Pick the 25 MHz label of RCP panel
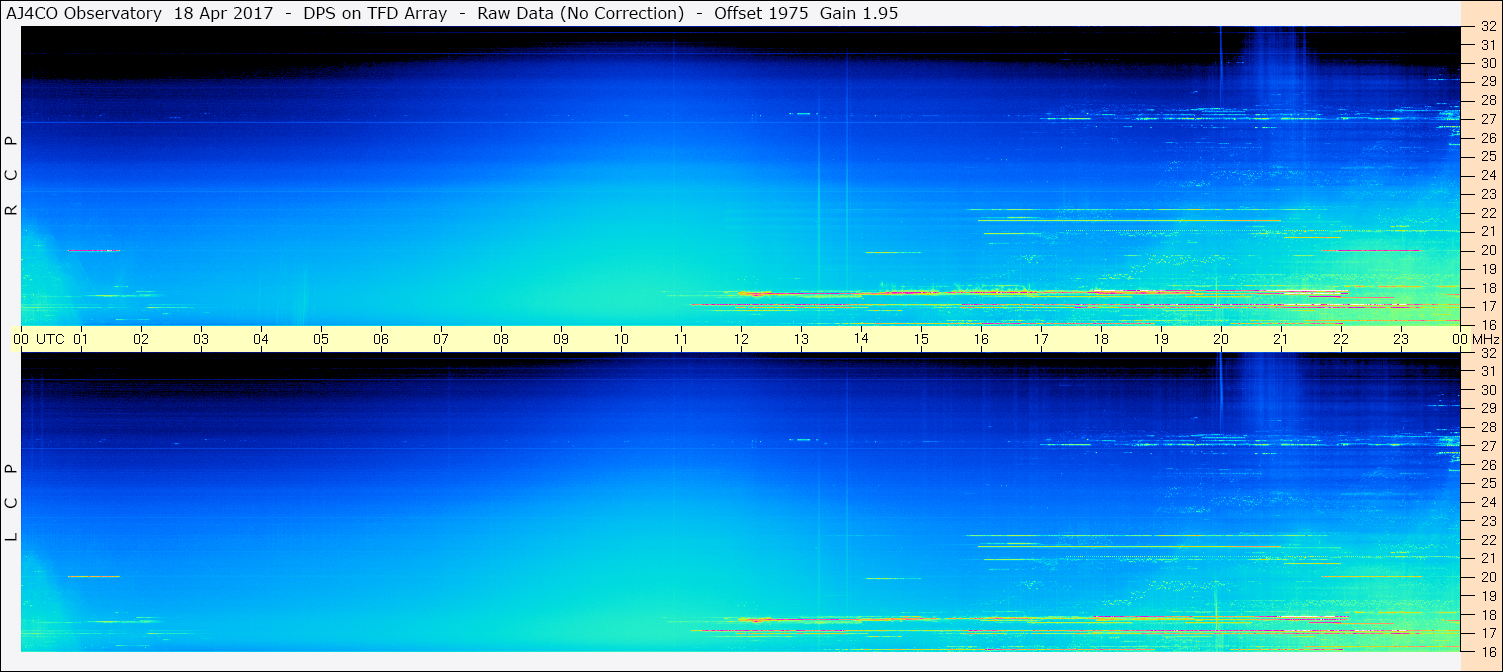This screenshot has width=1503, height=672. [x=1488, y=156]
